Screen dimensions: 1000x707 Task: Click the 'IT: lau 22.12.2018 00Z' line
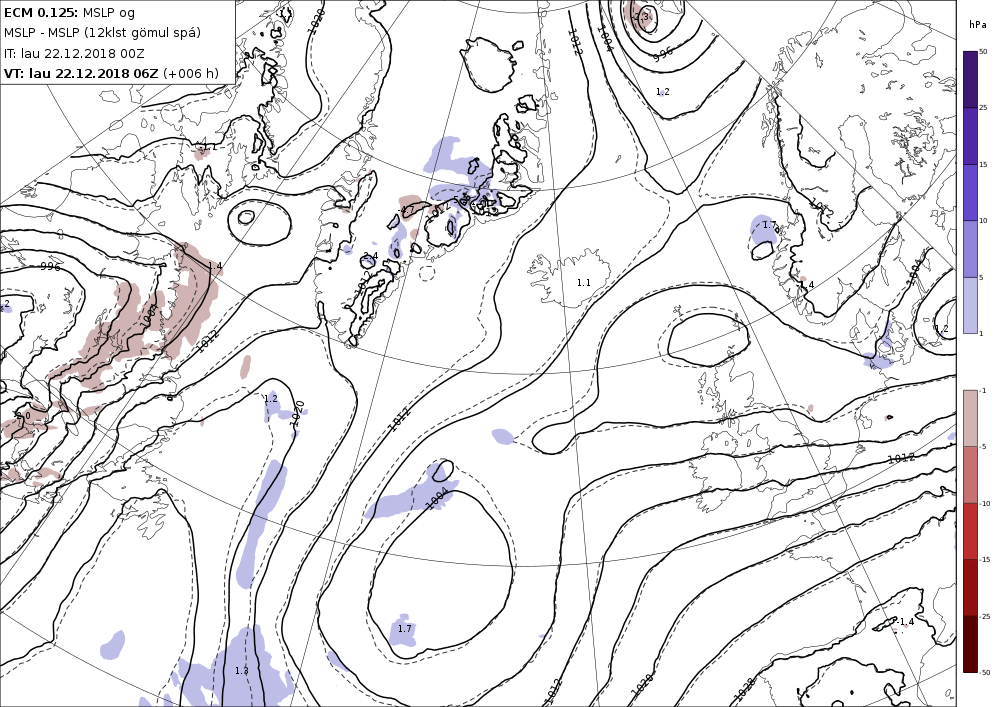click(x=74, y=53)
